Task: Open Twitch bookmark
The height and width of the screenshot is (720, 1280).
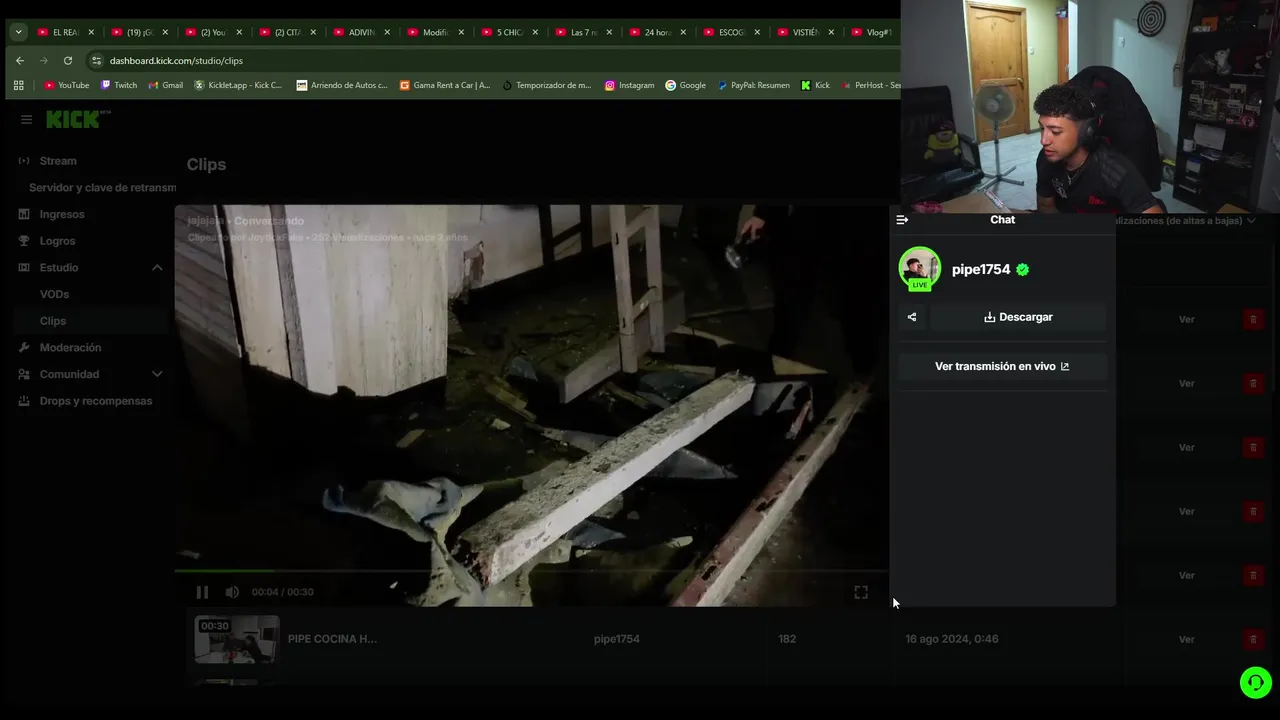Action: pyautogui.click(x=119, y=85)
